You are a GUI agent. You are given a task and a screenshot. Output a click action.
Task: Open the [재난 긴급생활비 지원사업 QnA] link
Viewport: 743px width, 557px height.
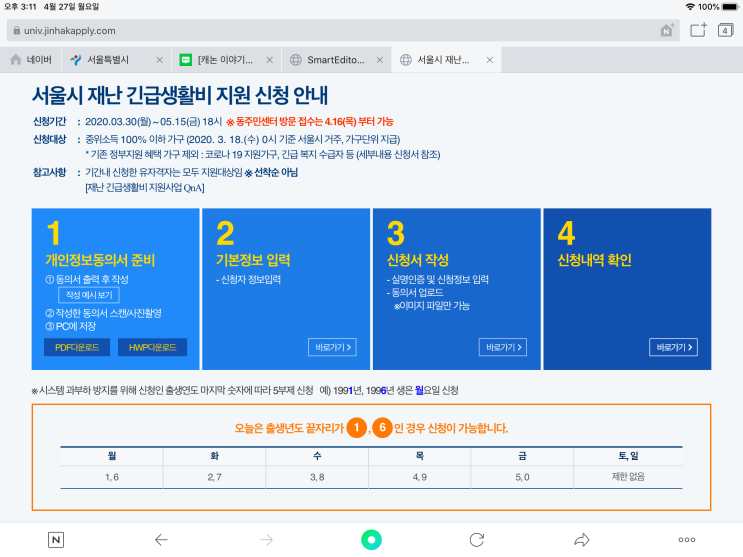pyautogui.click(x=145, y=188)
